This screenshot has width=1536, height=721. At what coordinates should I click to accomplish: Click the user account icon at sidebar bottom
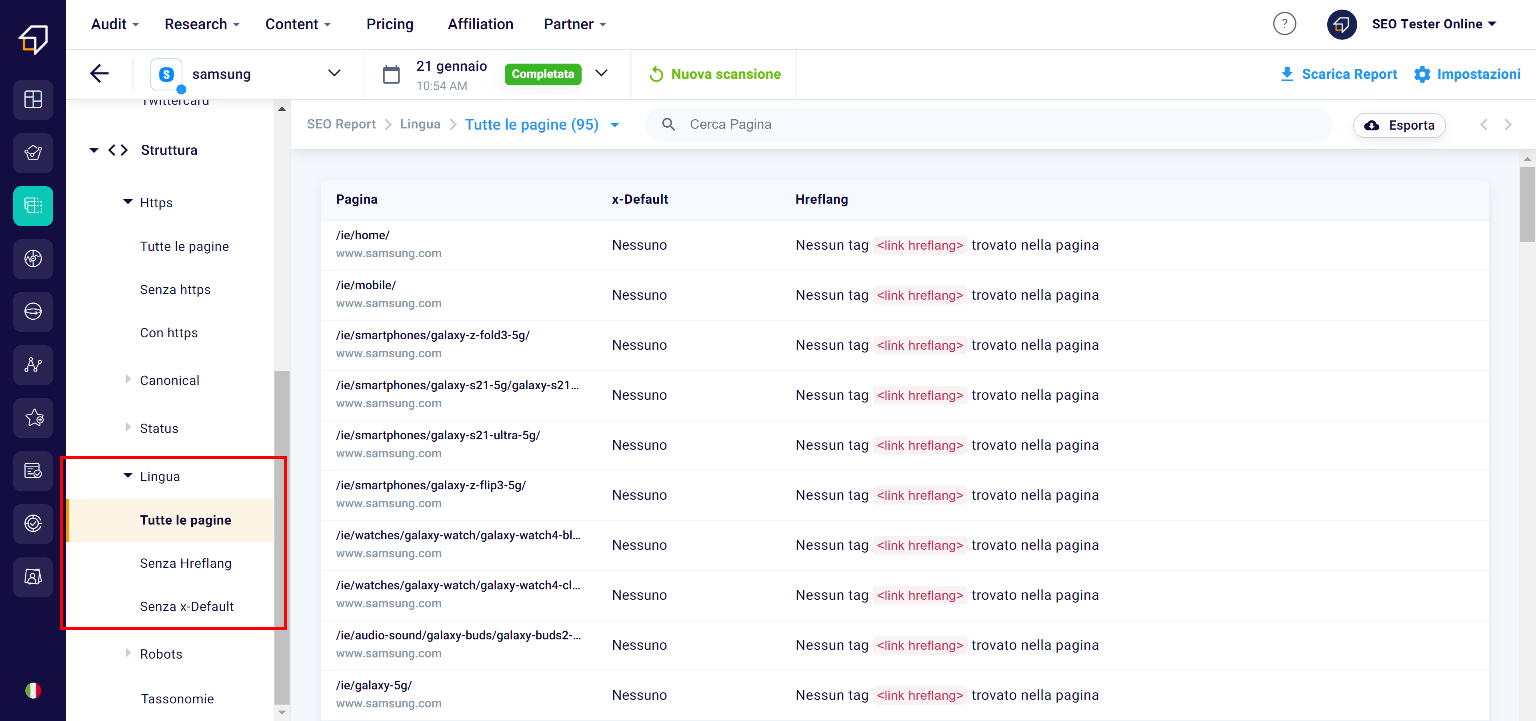pyautogui.click(x=33, y=577)
